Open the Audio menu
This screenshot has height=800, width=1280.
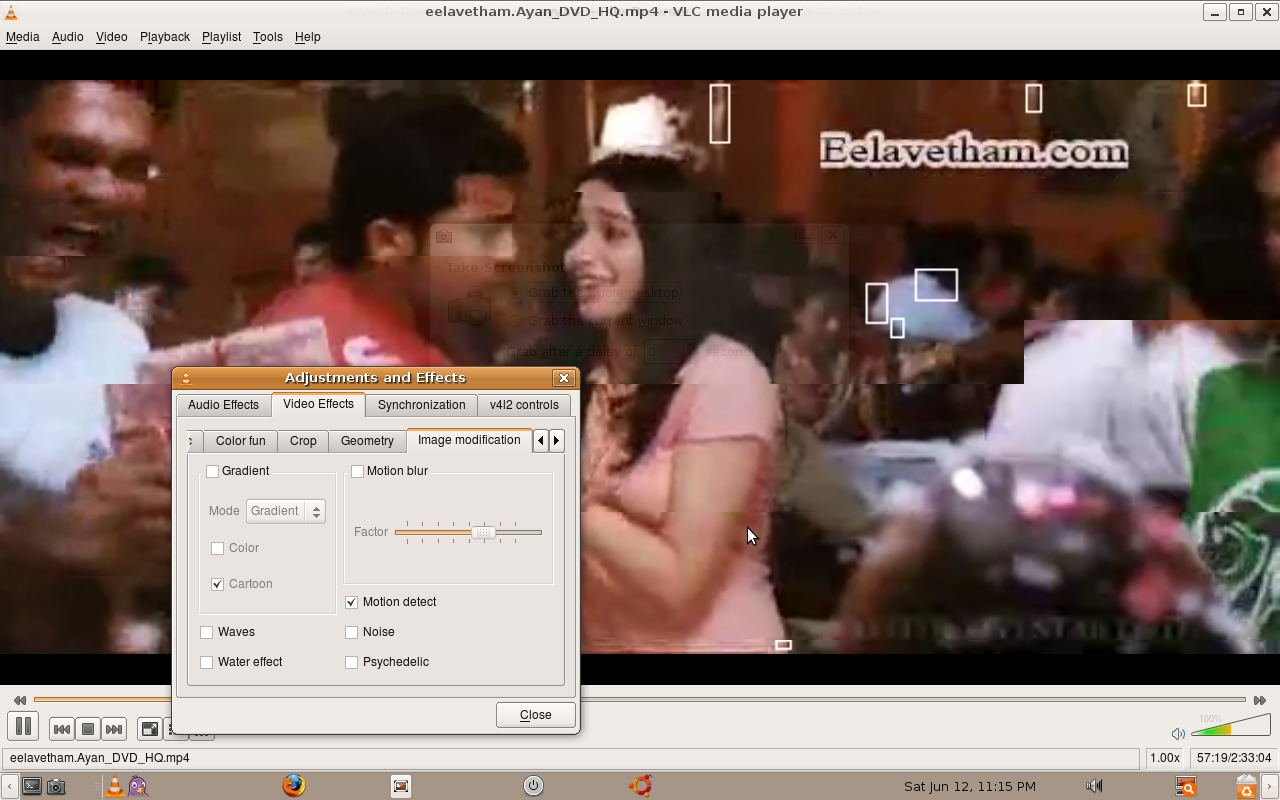(x=67, y=36)
